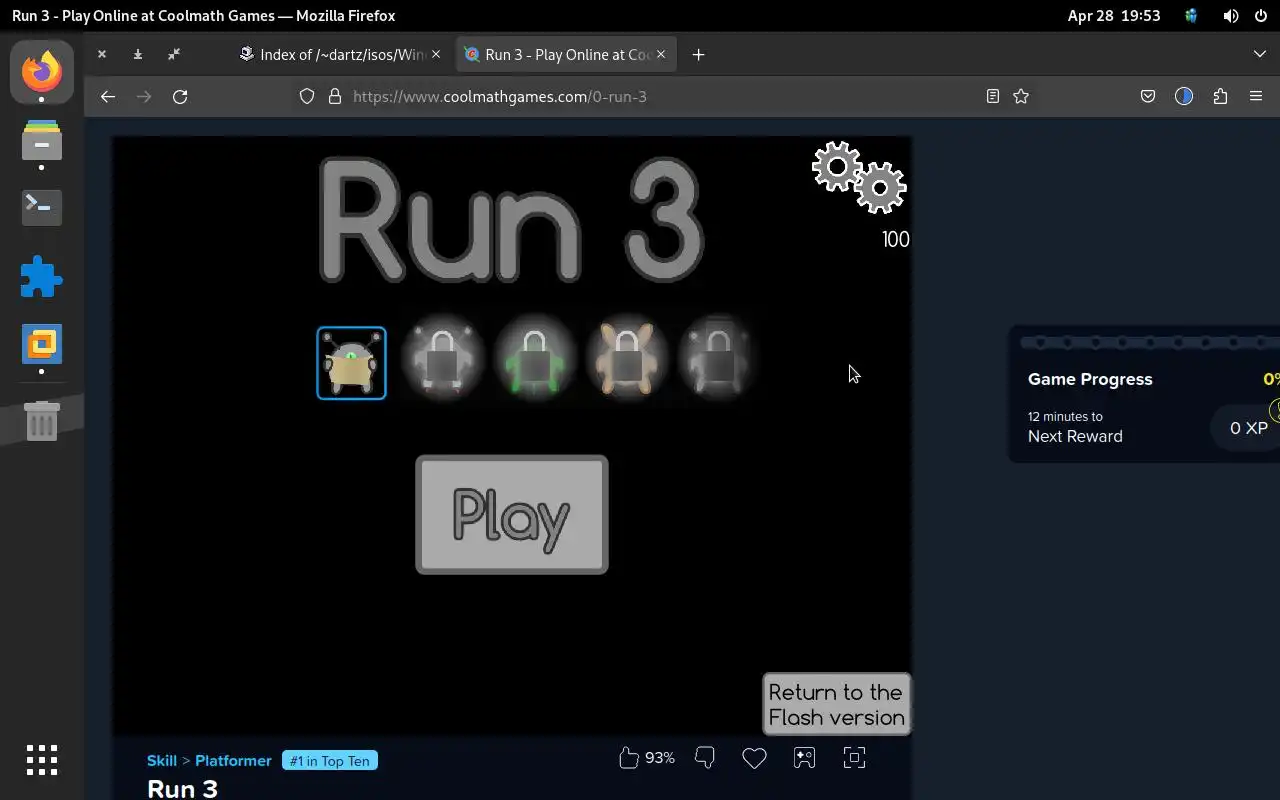Go back to previous page
Image resolution: width=1280 pixels, height=800 pixels.
pyautogui.click(x=108, y=97)
